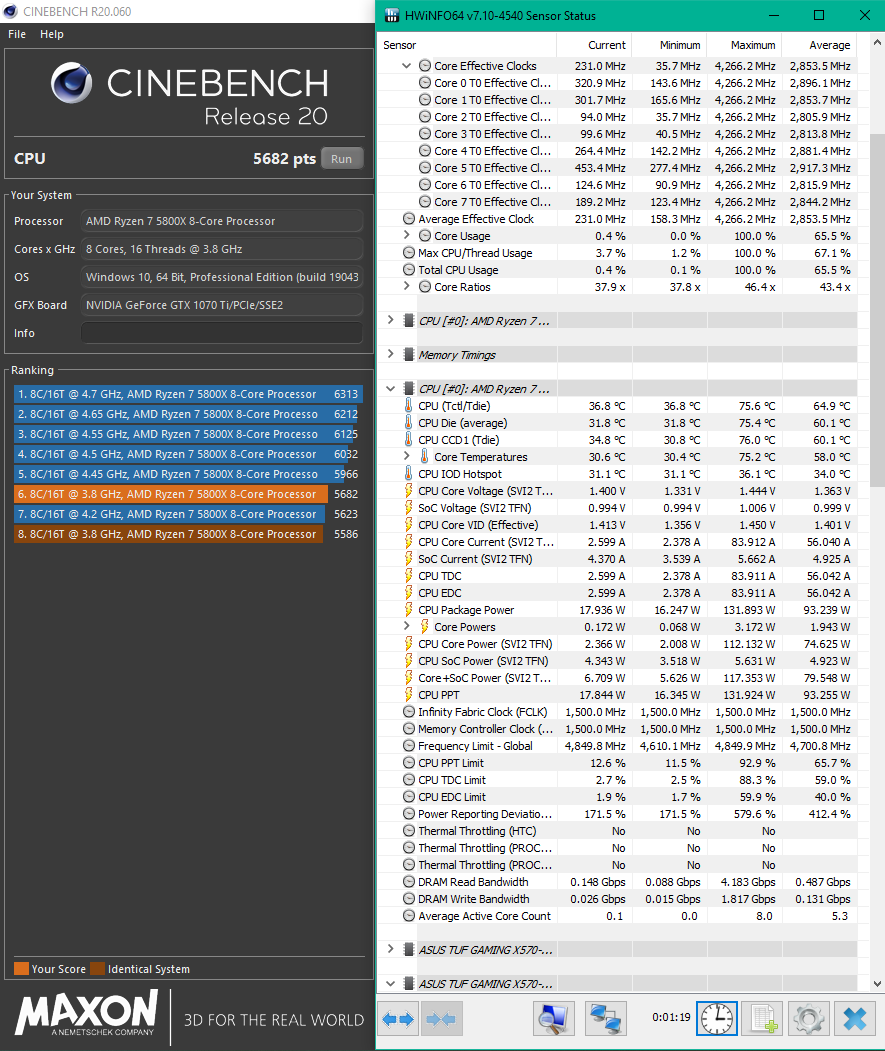The height and width of the screenshot is (1051, 885).
Task: Click the Processor field showing AMD Ryzen 7 5800X
Action: tap(222, 221)
